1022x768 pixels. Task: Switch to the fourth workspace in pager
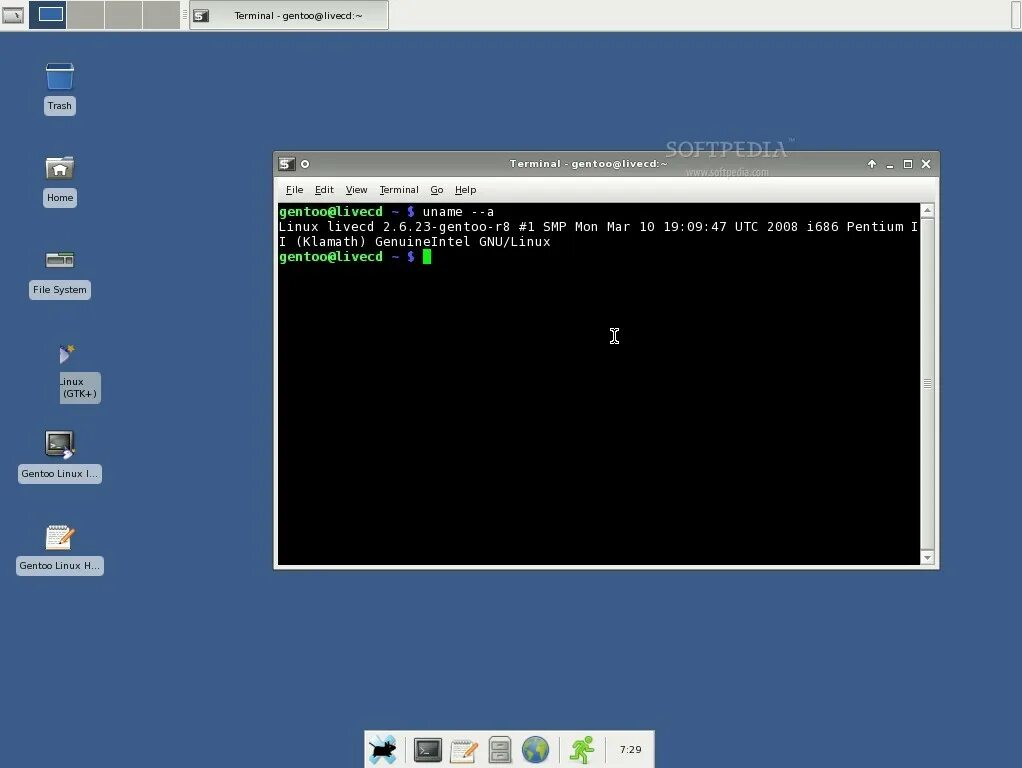point(161,14)
